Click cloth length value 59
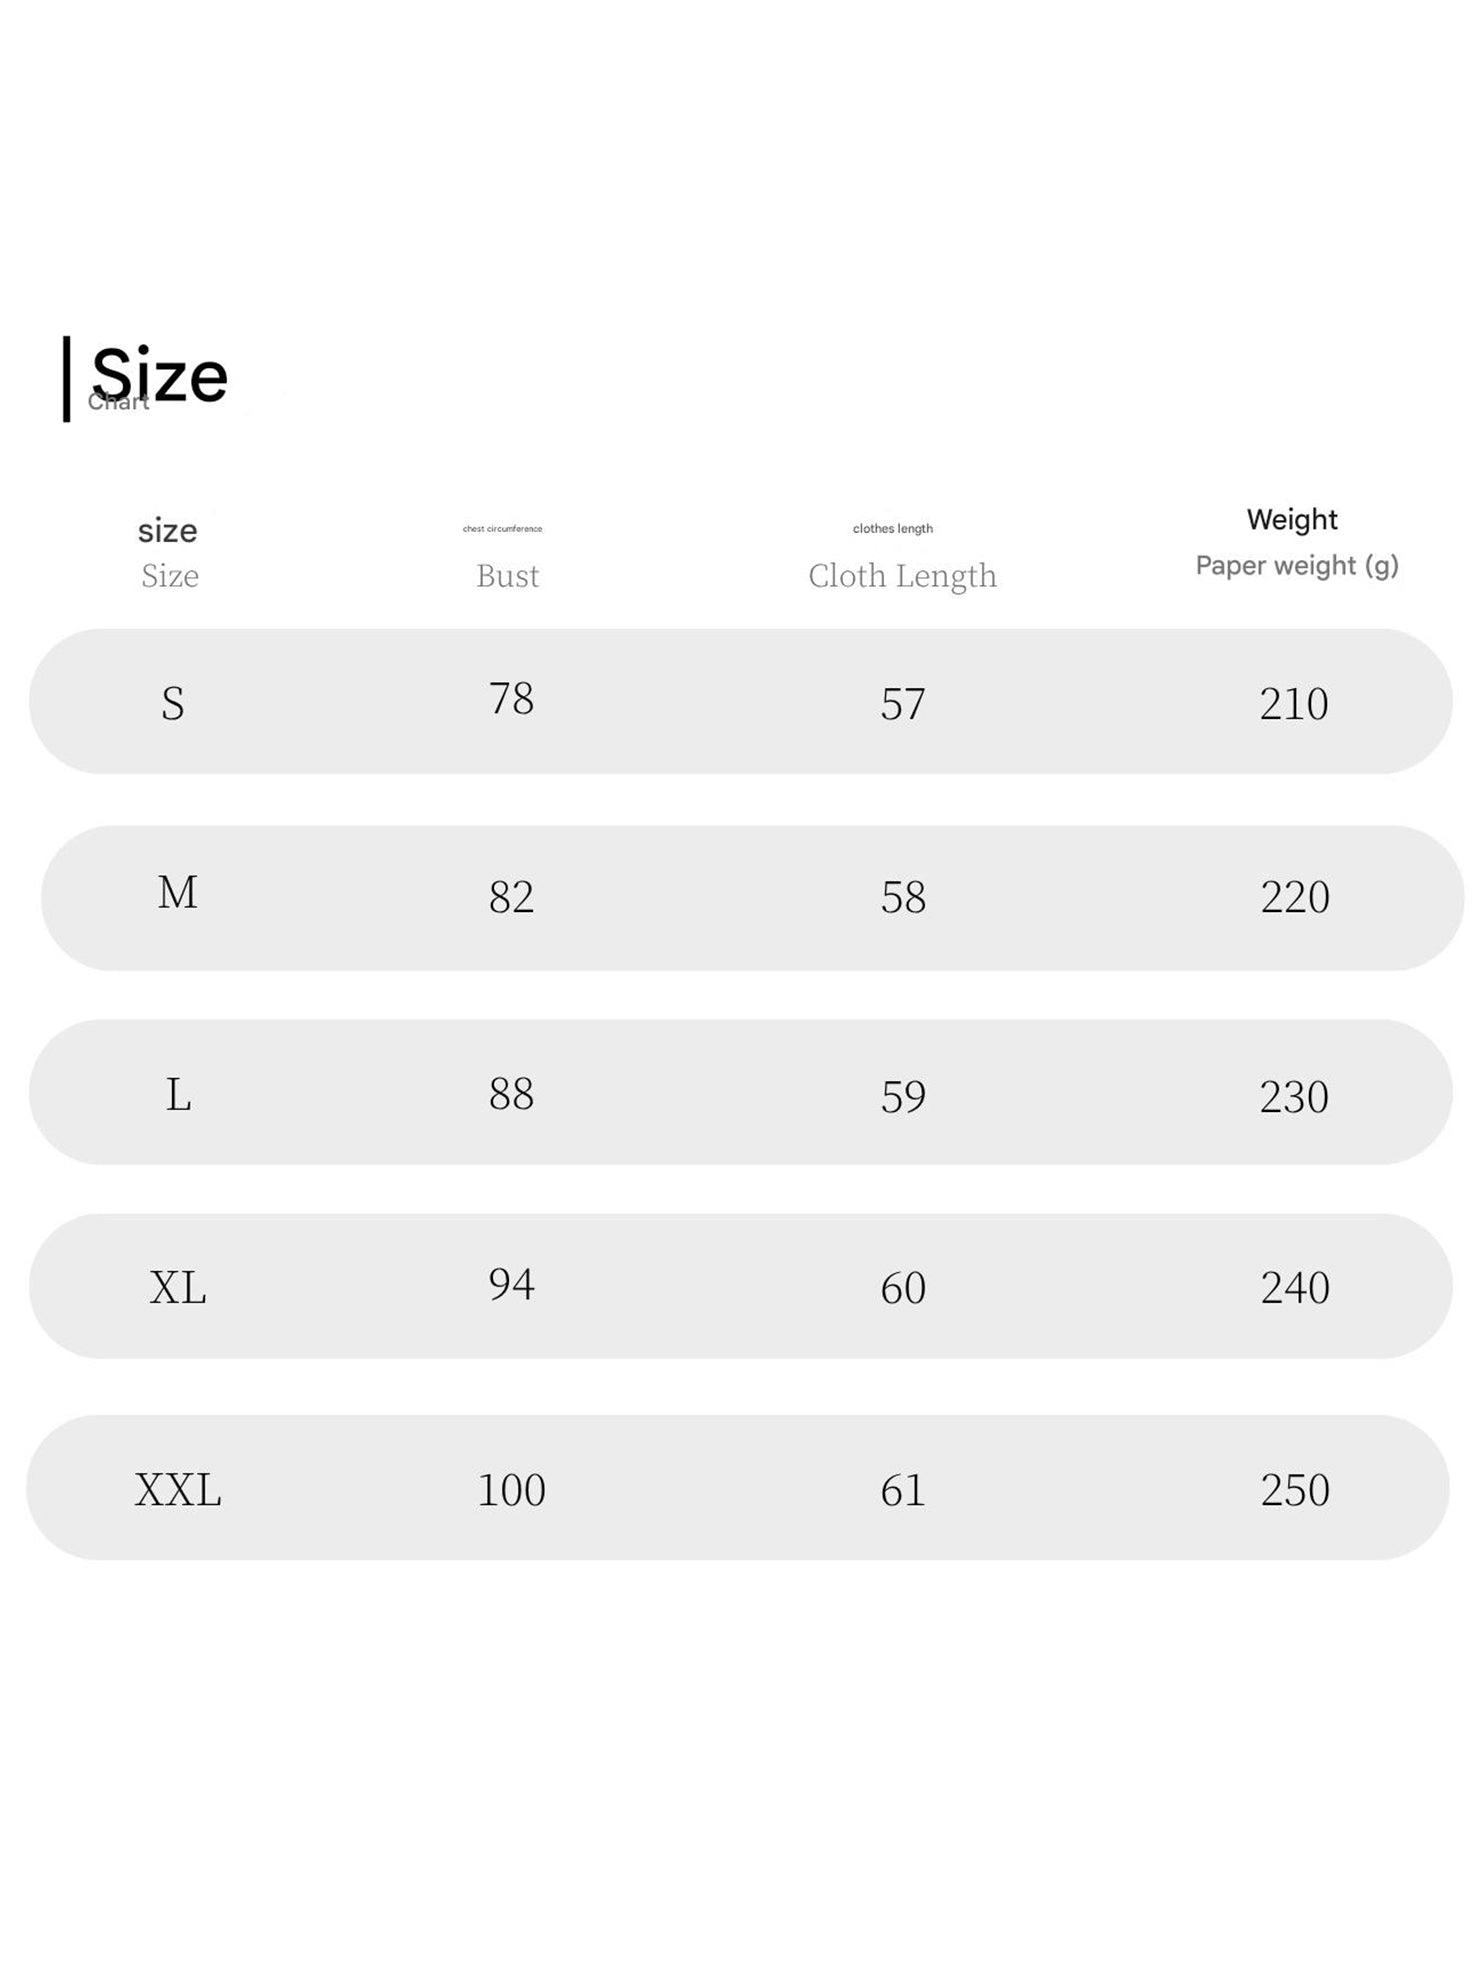This screenshot has width=1482, height=1966. pos(903,1097)
